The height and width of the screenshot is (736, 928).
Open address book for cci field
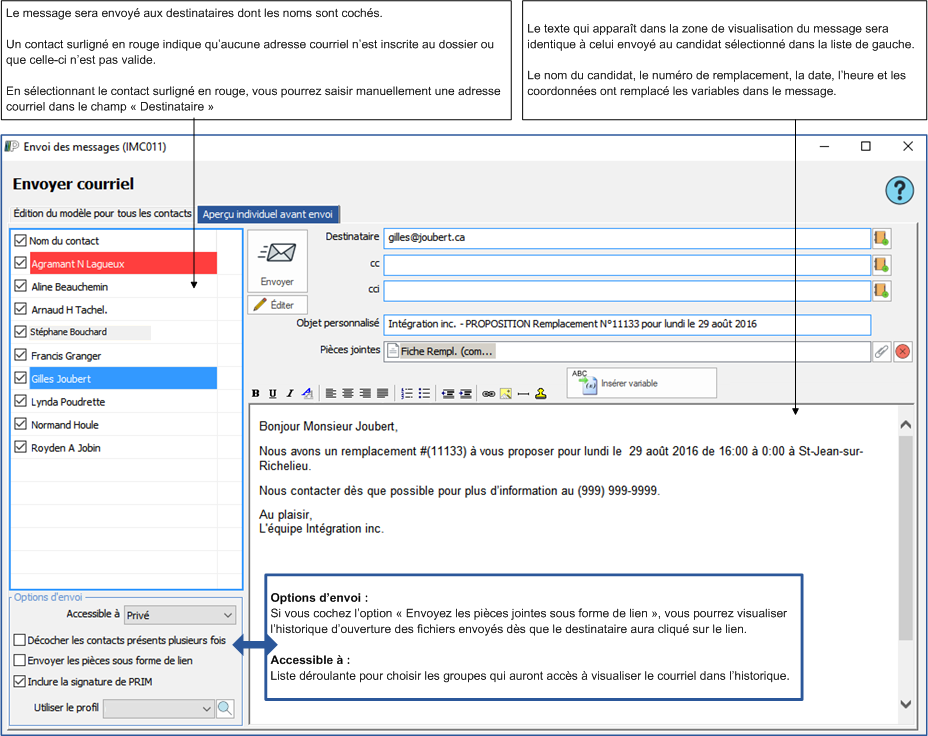881,290
